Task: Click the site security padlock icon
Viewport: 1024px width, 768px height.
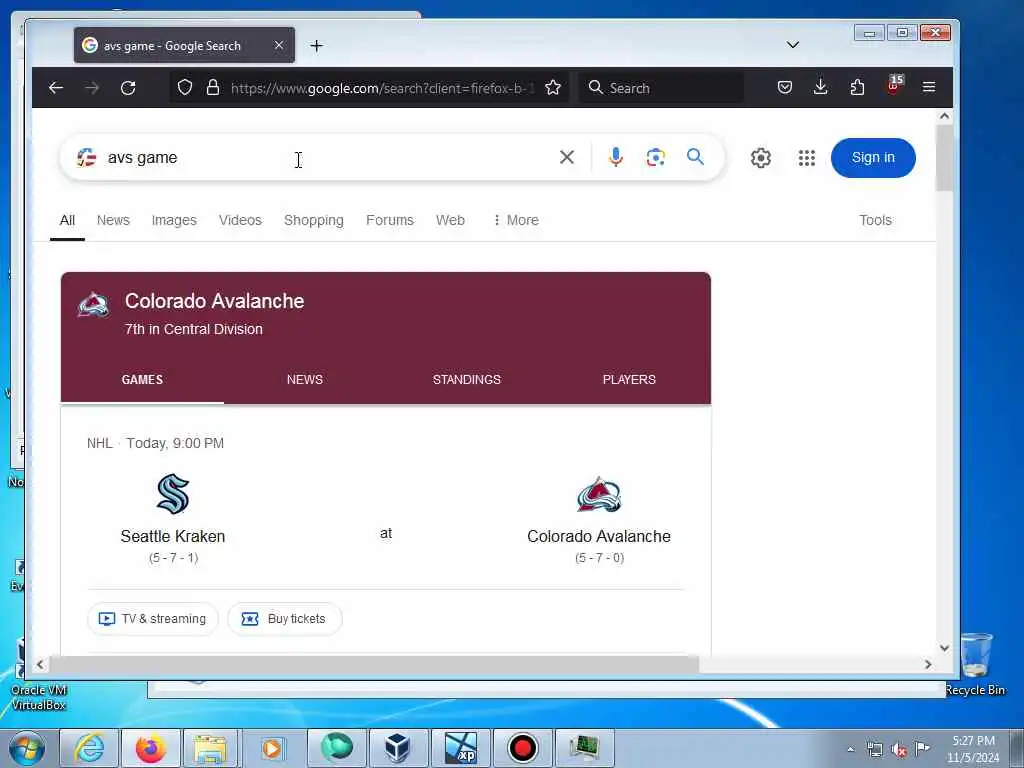Action: tap(213, 88)
